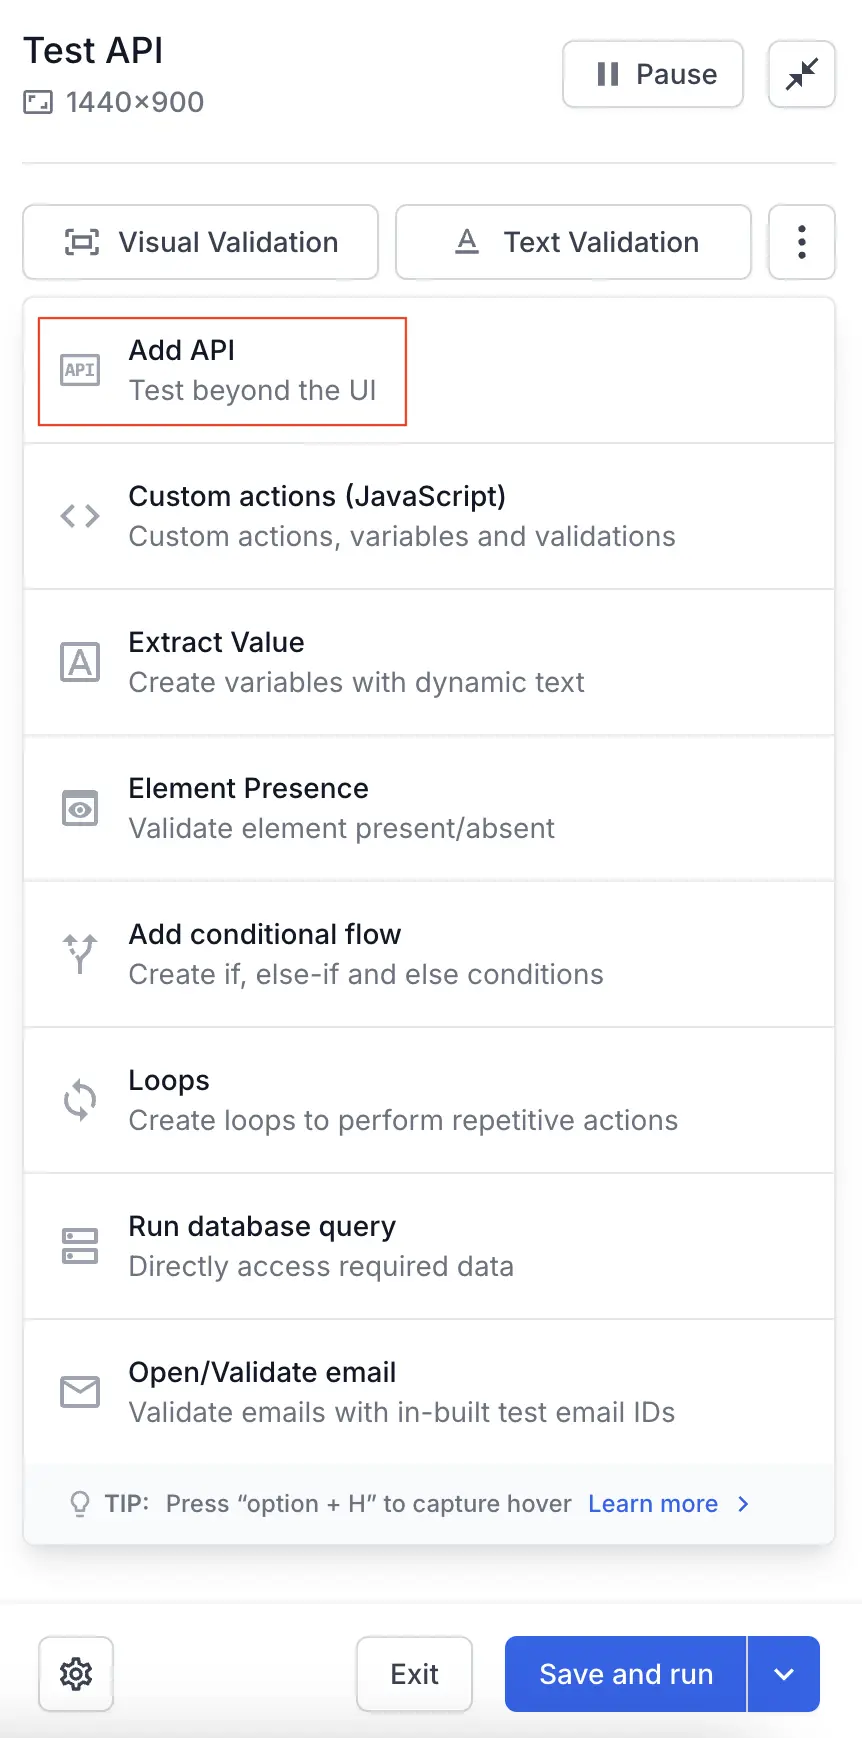Click the Extract Value letter icon
Viewport: 862px width, 1738px height.
(80, 662)
